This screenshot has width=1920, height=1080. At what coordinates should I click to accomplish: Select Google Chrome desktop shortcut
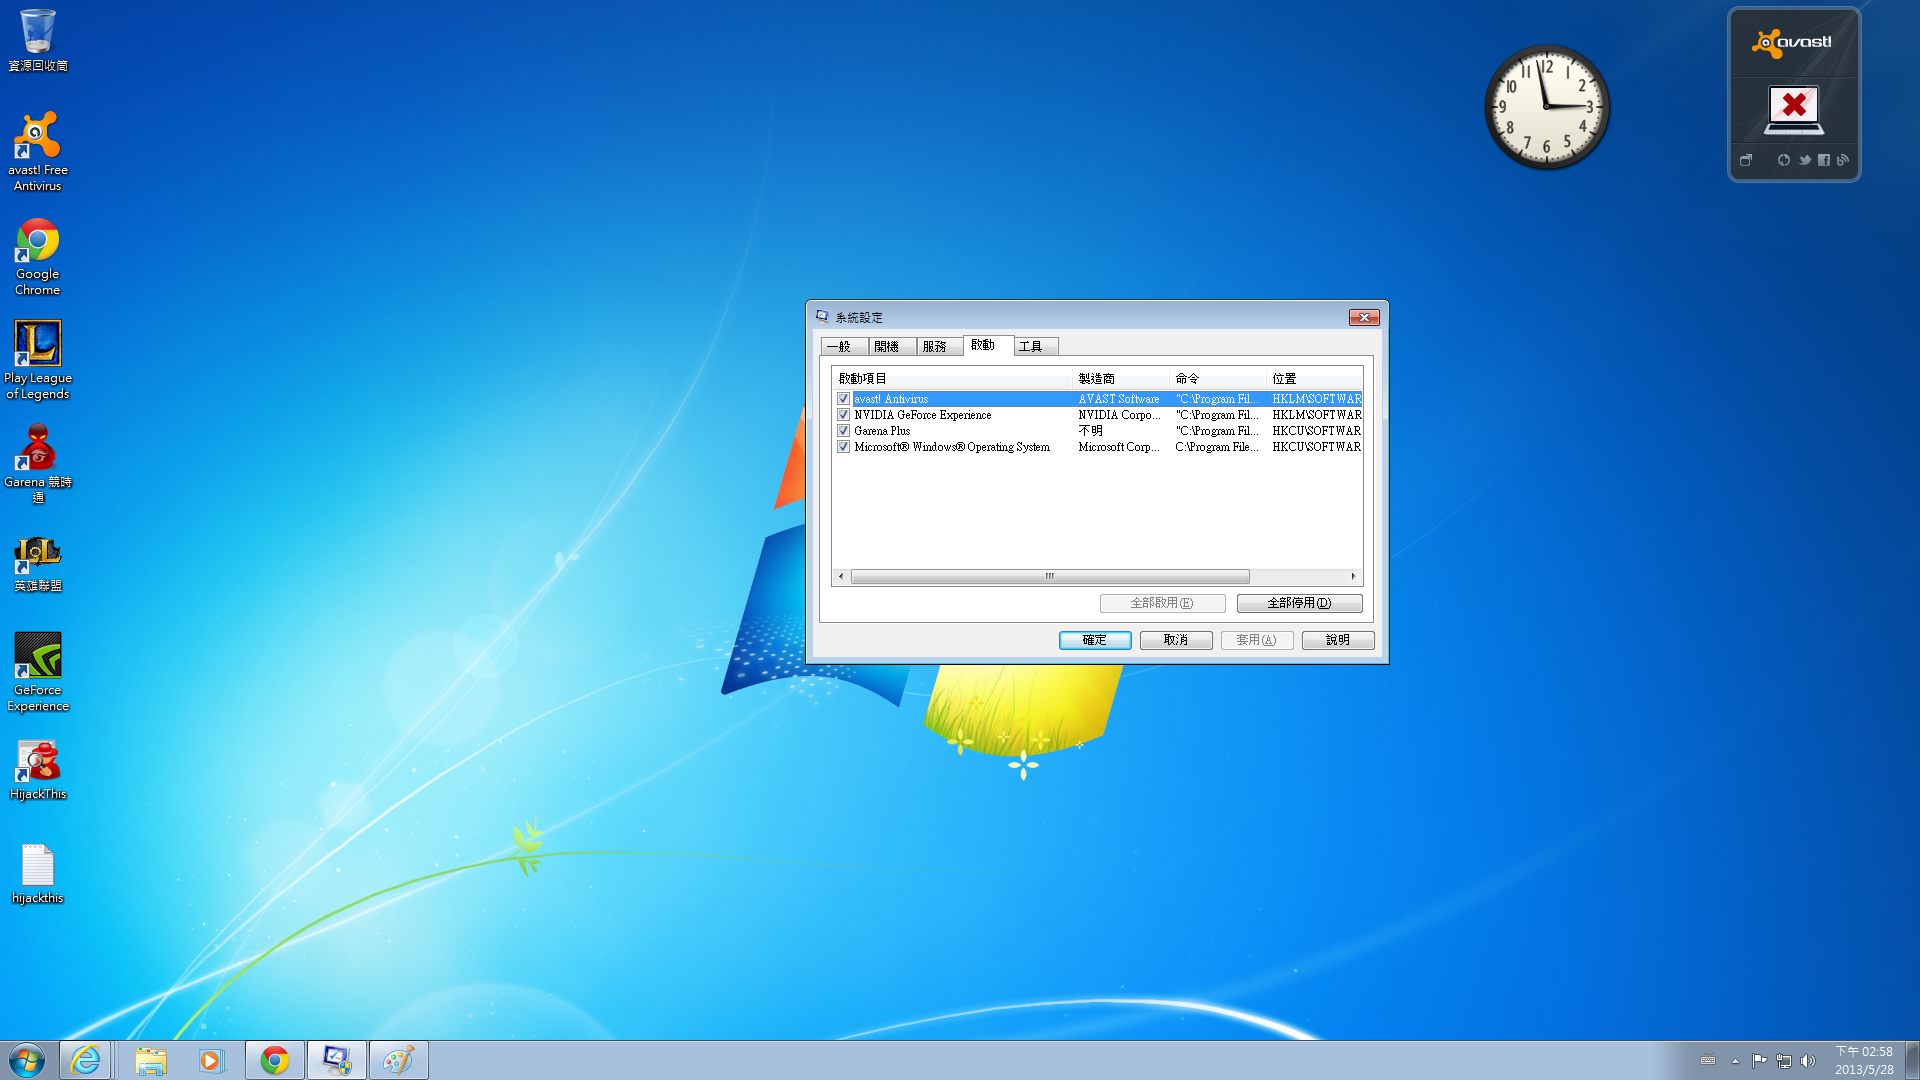click(38, 257)
